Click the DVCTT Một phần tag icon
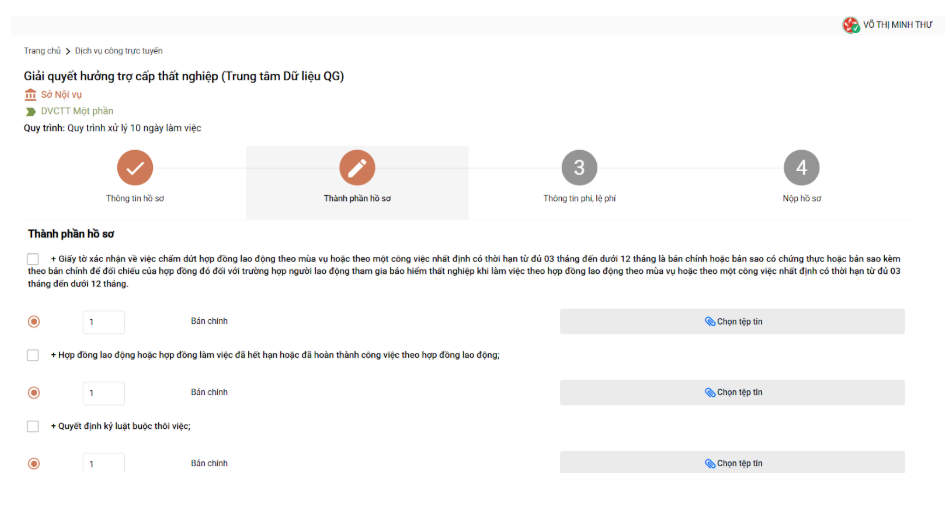This screenshot has width=946, height=518. pyautogui.click(x=31, y=111)
